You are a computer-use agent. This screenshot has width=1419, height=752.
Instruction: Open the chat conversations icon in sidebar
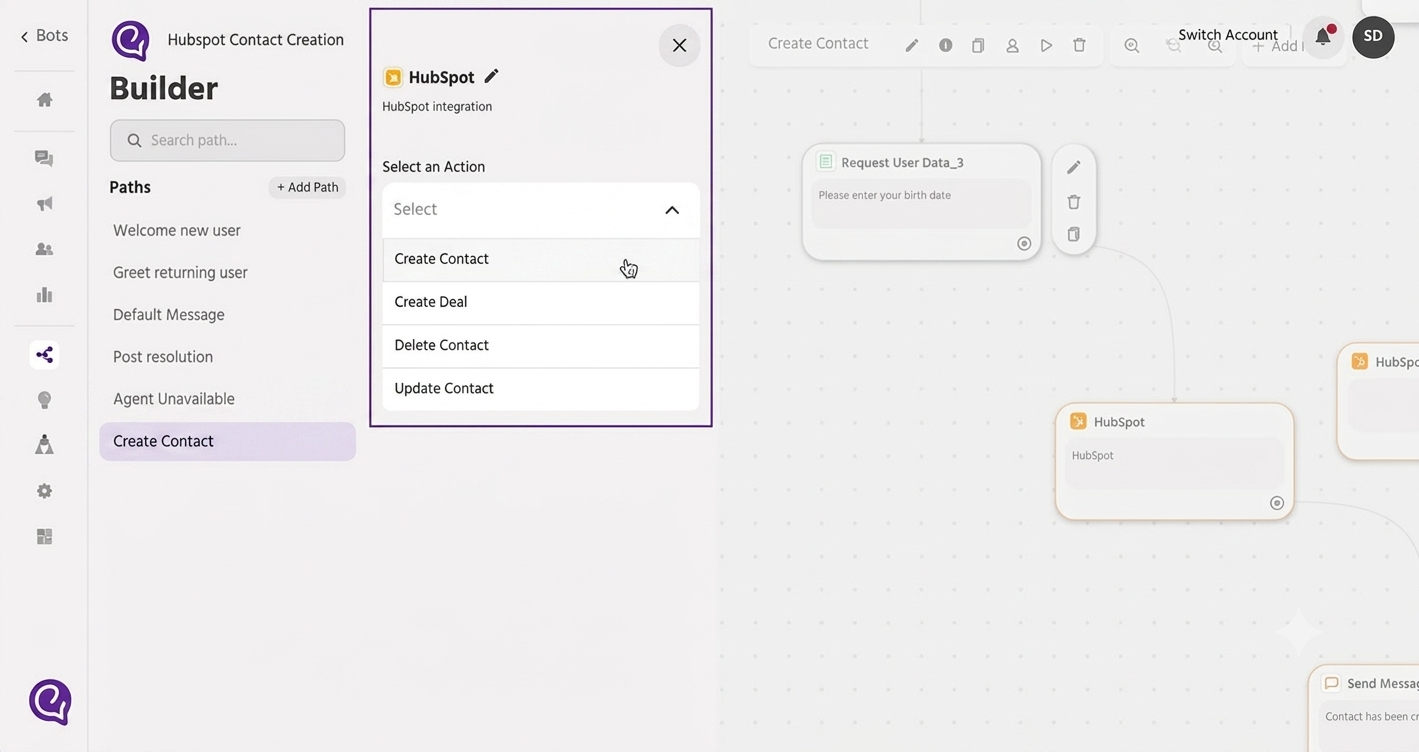tap(44, 158)
